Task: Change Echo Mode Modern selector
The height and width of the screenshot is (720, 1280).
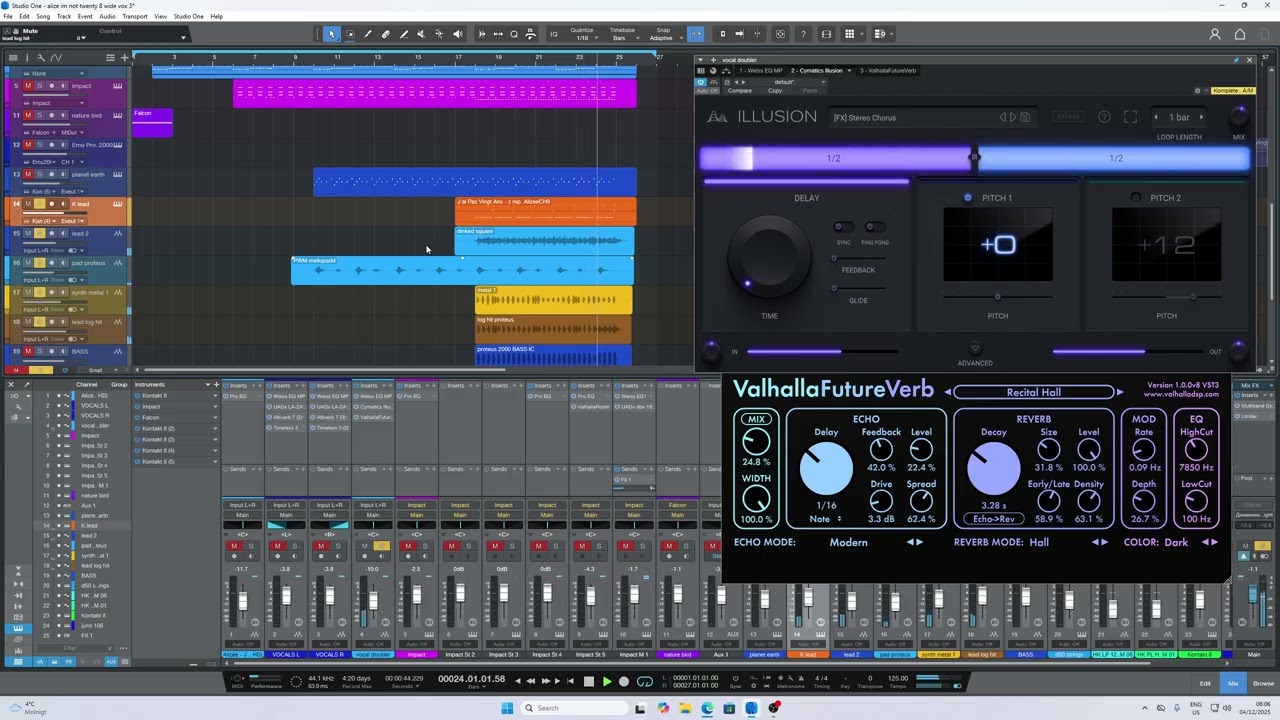Action: coord(848,542)
